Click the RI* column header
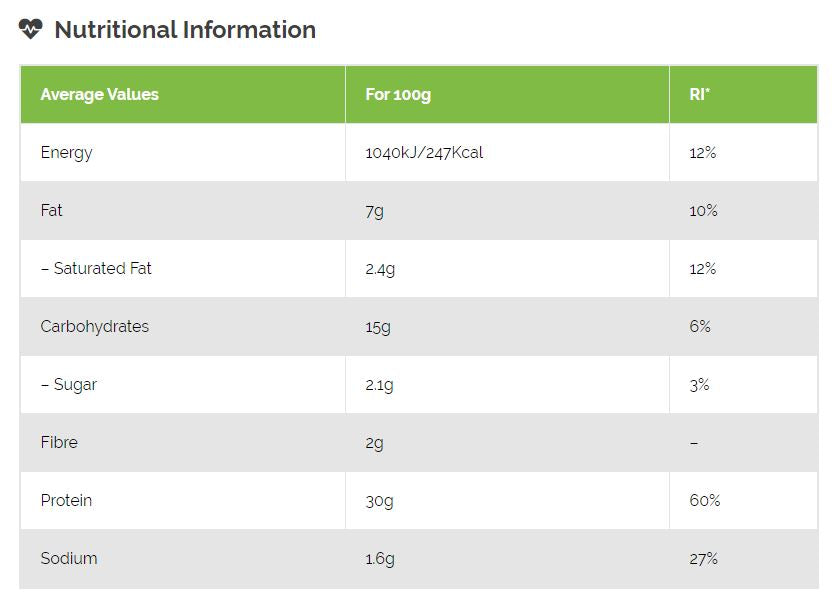This screenshot has width=834, height=603. point(699,95)
